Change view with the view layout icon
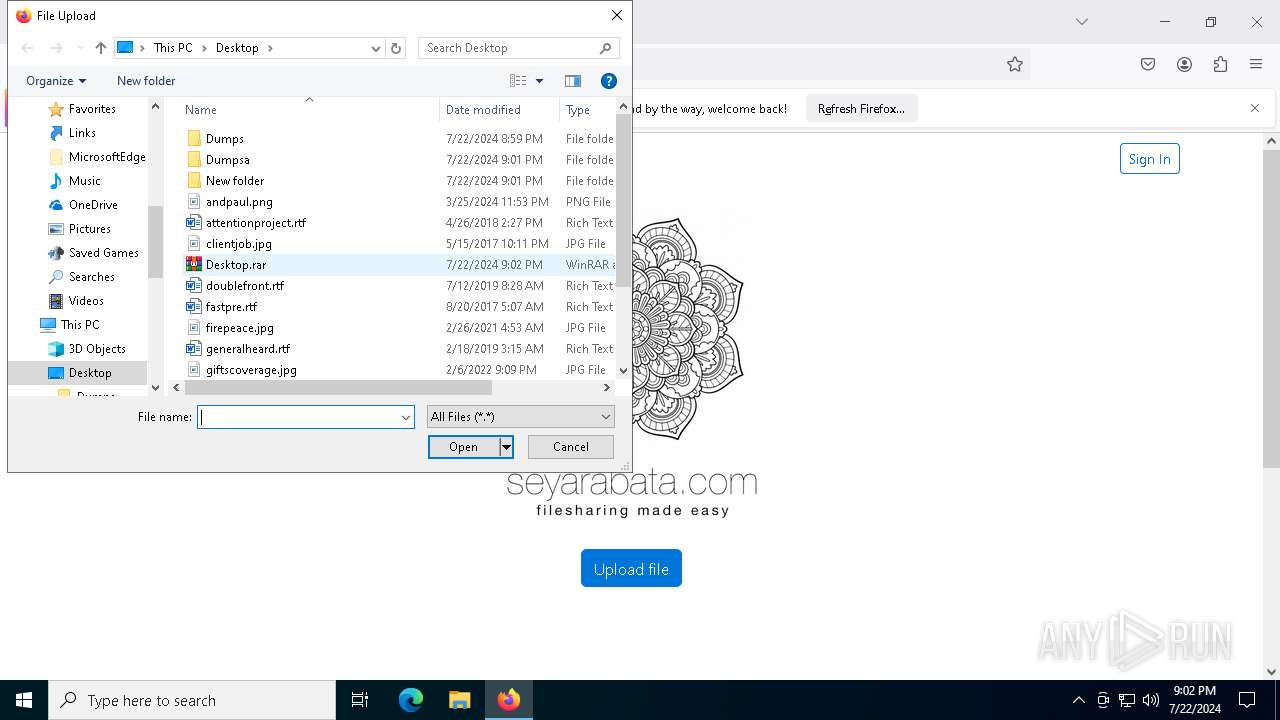Screen dimensions: 1280x720 tap(518, 81)
